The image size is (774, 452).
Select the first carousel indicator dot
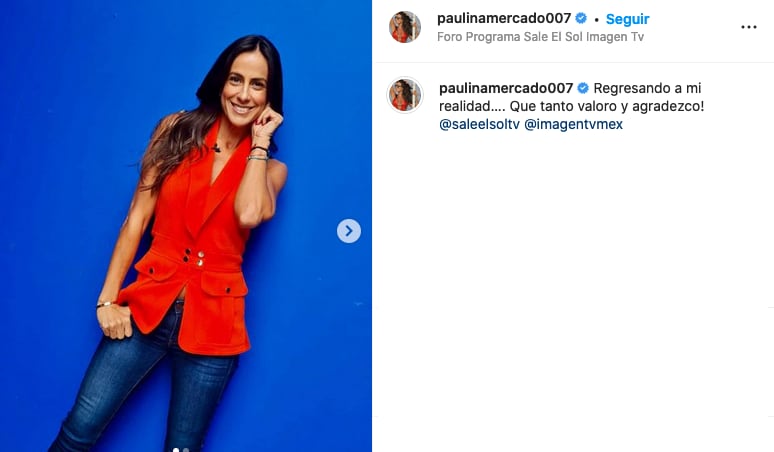click(x=176, y=450)
